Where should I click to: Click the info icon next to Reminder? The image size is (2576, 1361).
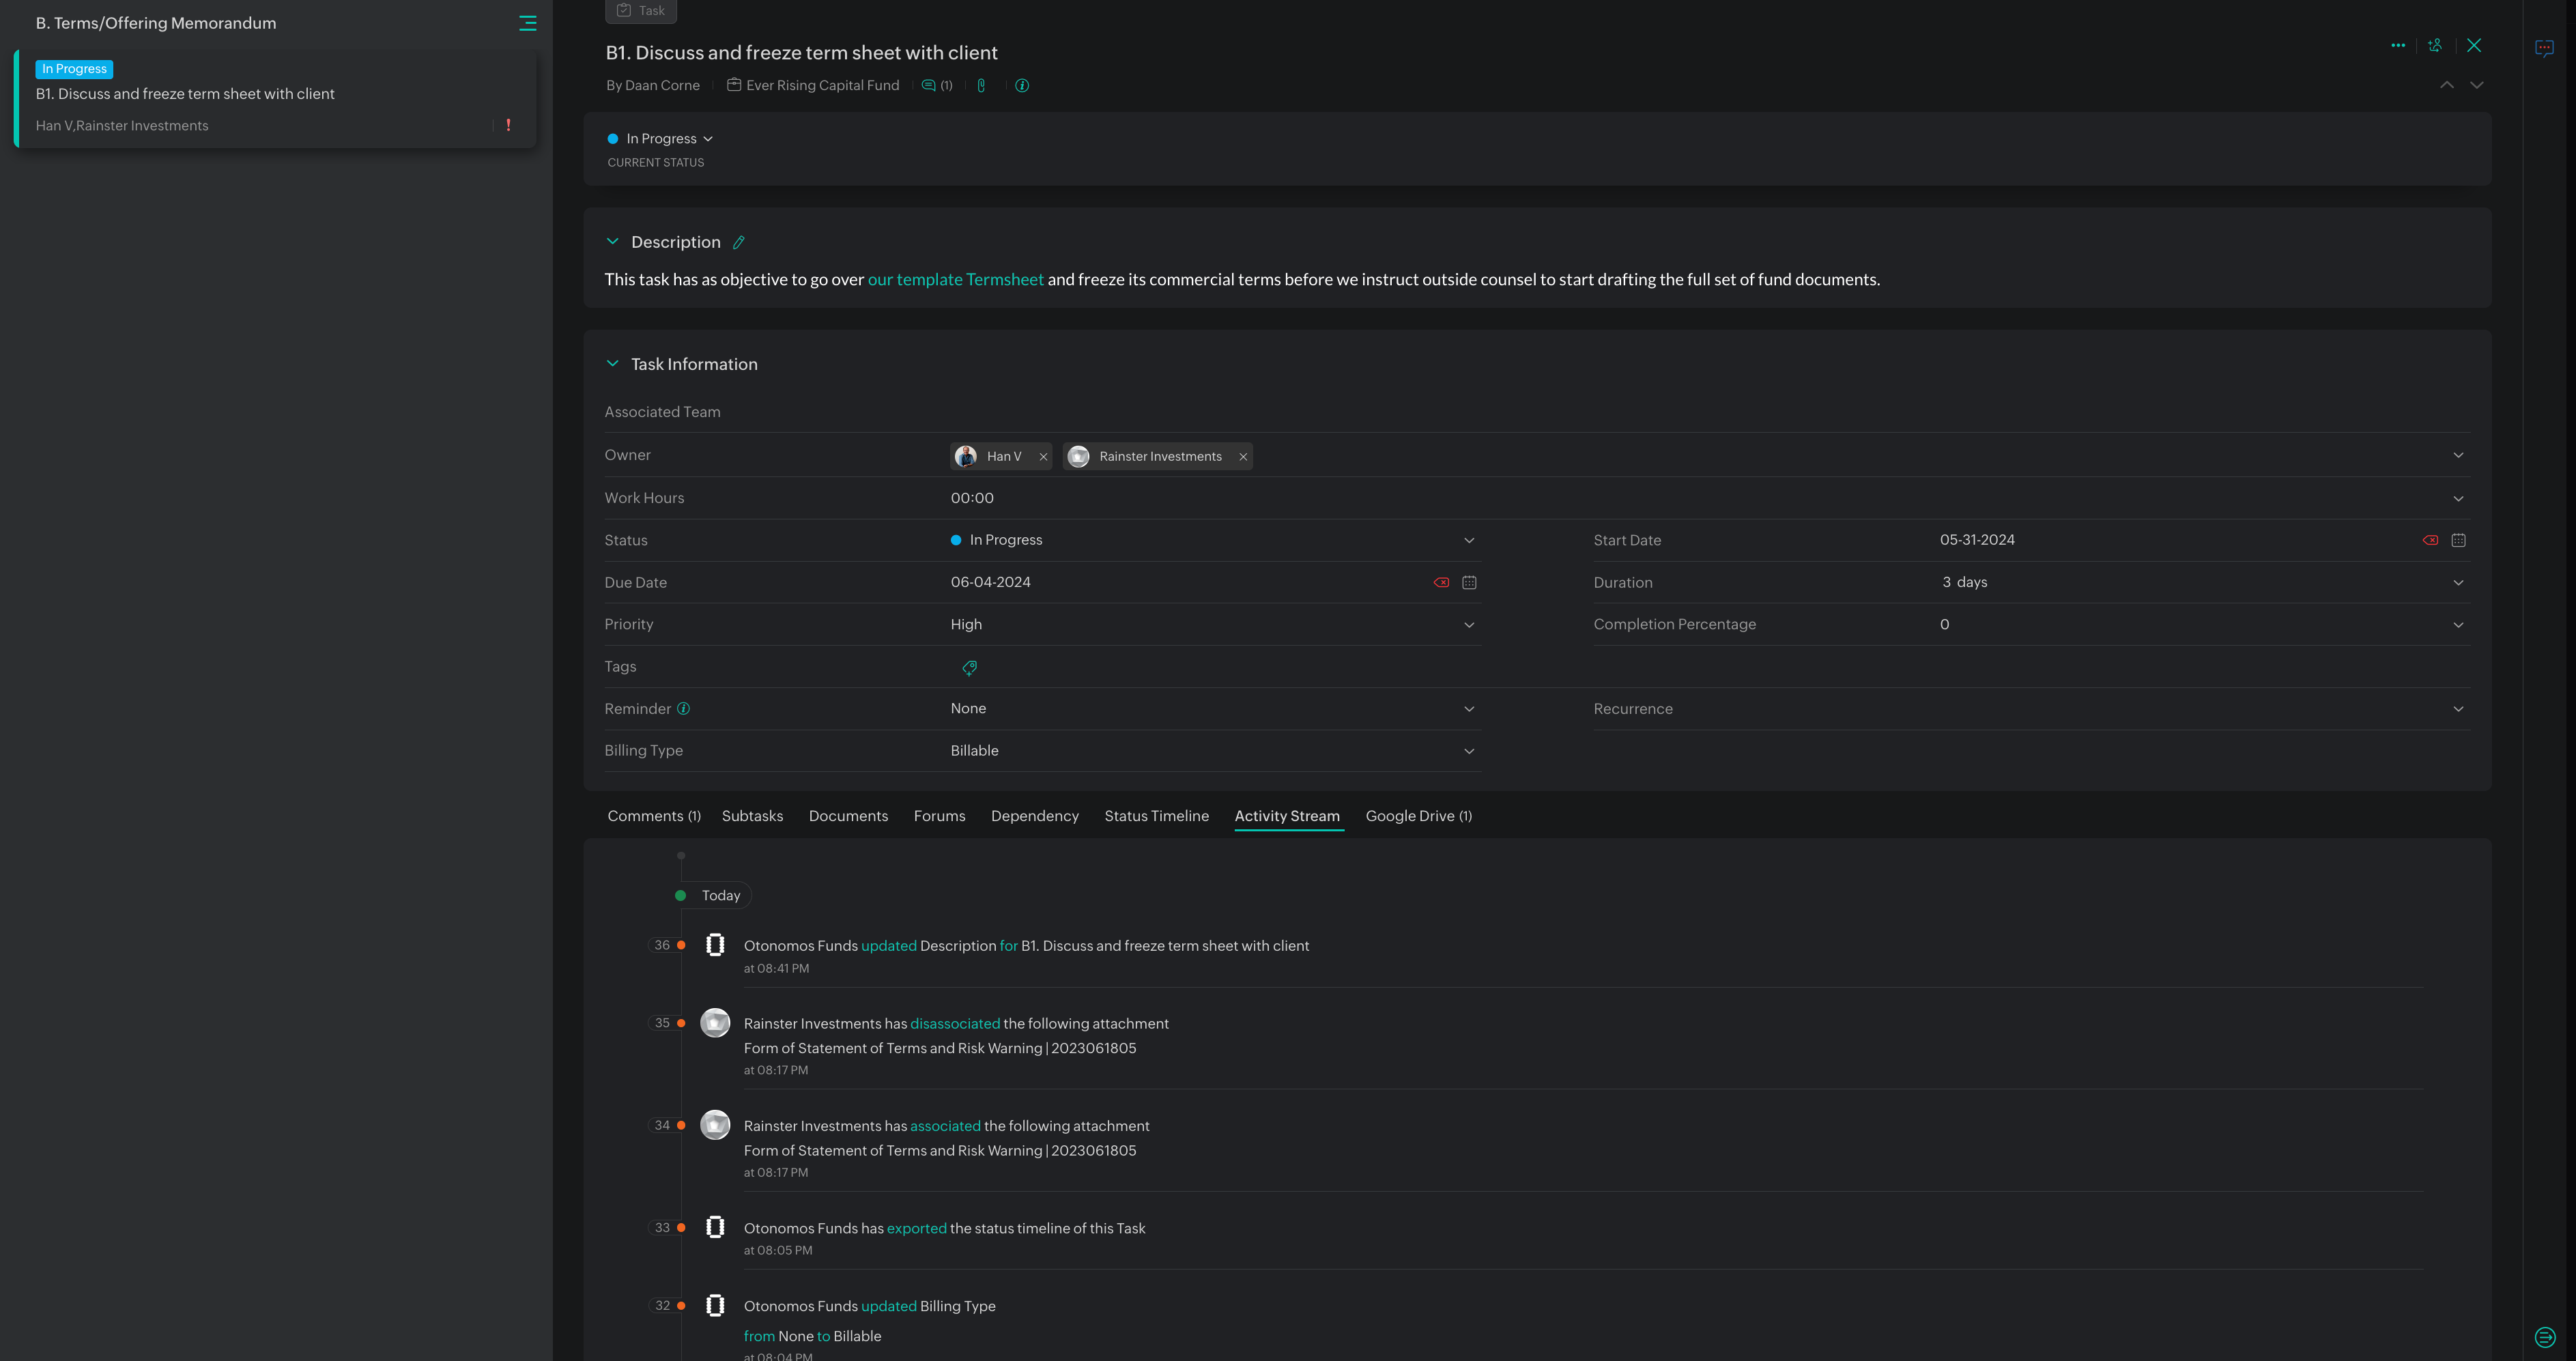click(684, 709)
